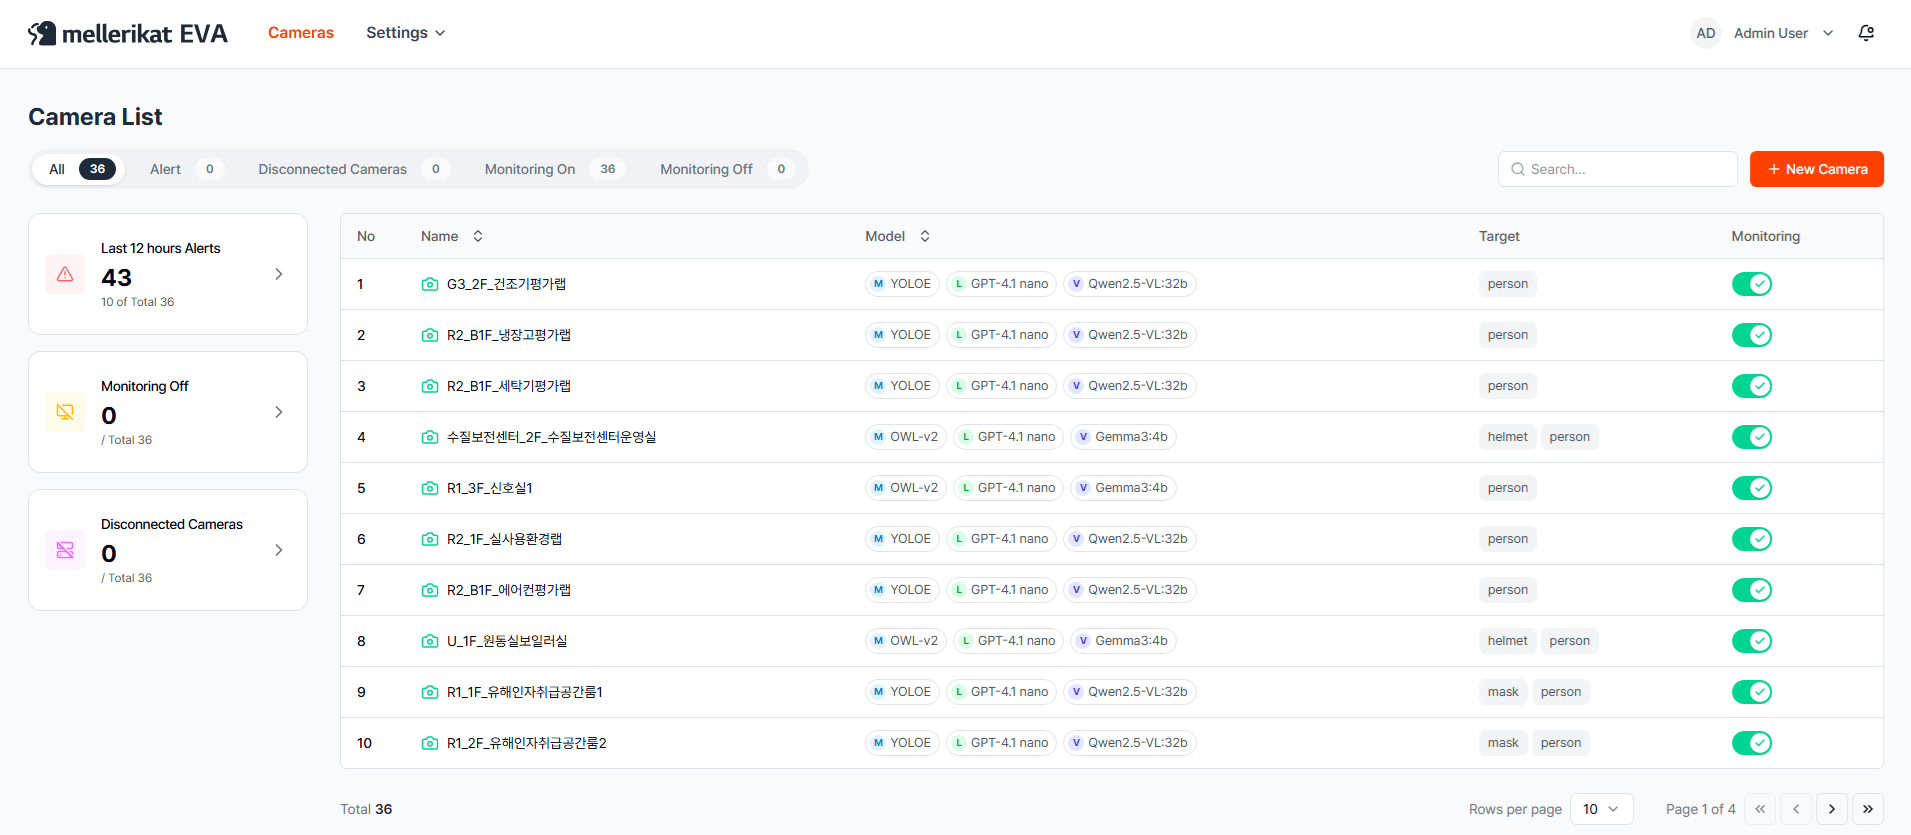Viewport: 1911px width, 835px height.
Task: Toggle monitoring for R2_B1F_냉장고평가랩
Action: (x=1752, y=335)
